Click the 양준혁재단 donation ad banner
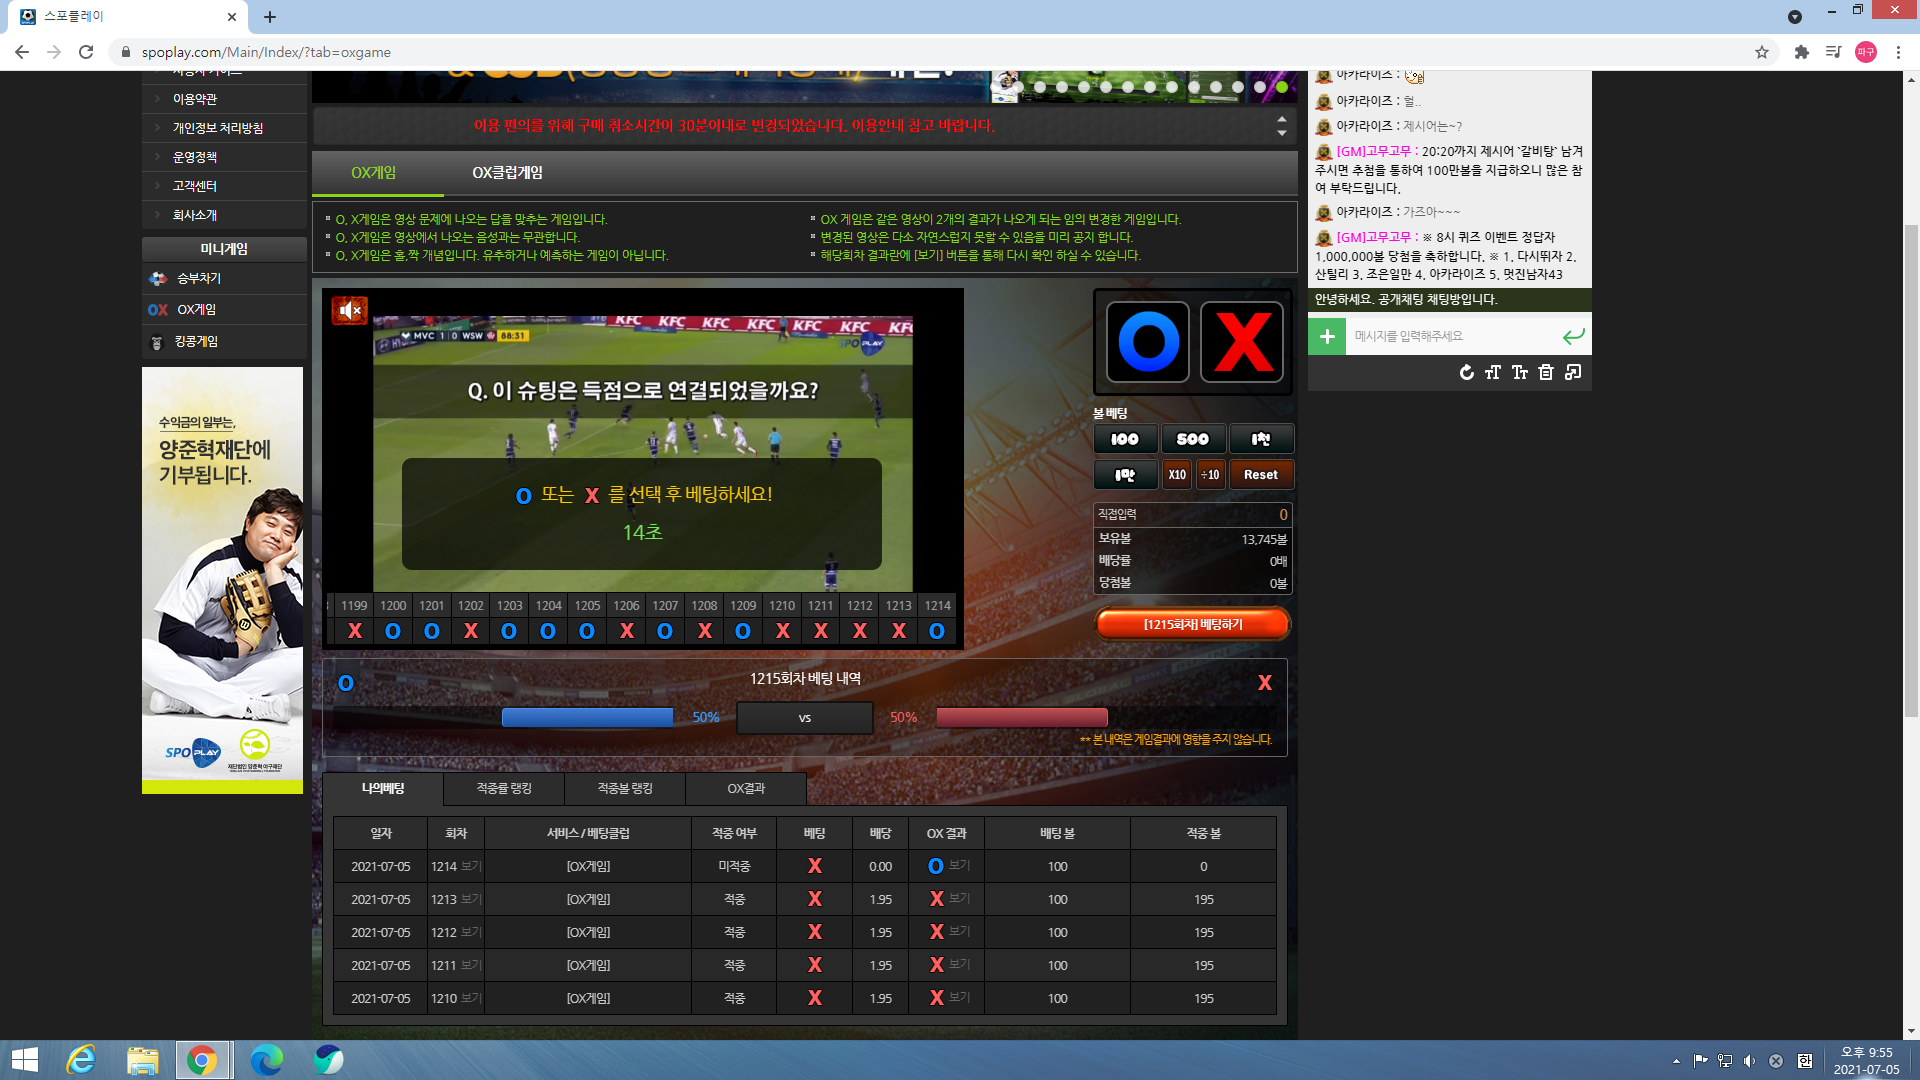This screenshot has height=1080, width=1920. [222, 580]
